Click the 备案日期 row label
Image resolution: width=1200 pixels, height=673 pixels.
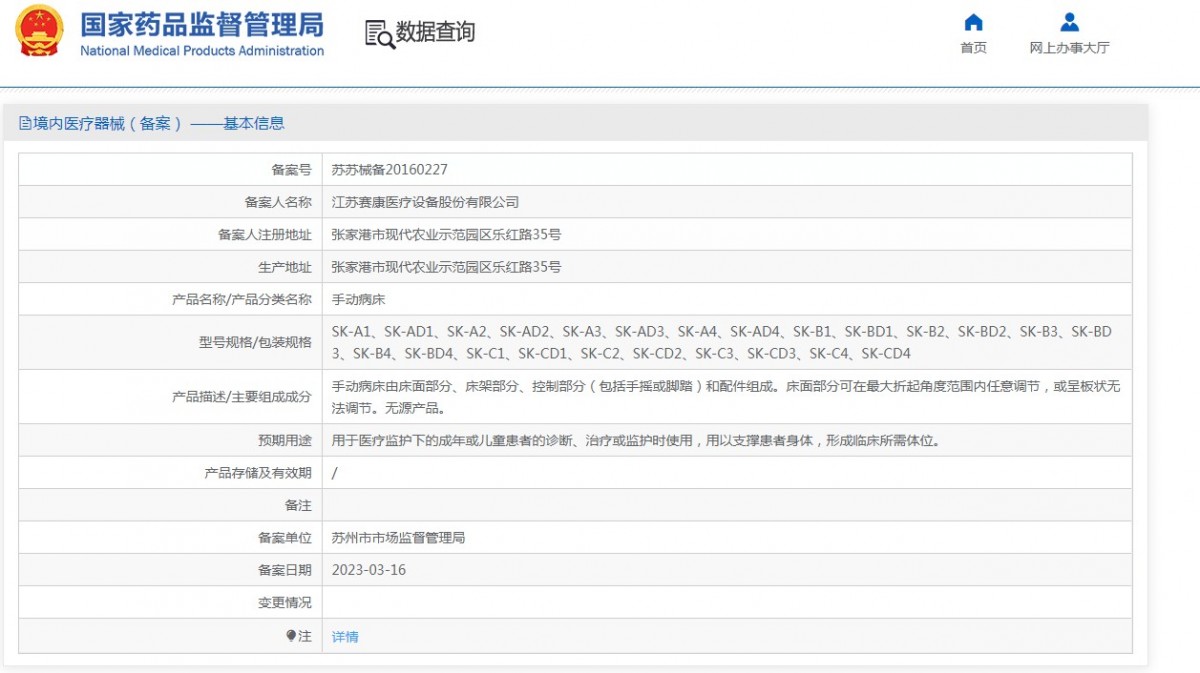pyautogui.click(x=285, y=570)
